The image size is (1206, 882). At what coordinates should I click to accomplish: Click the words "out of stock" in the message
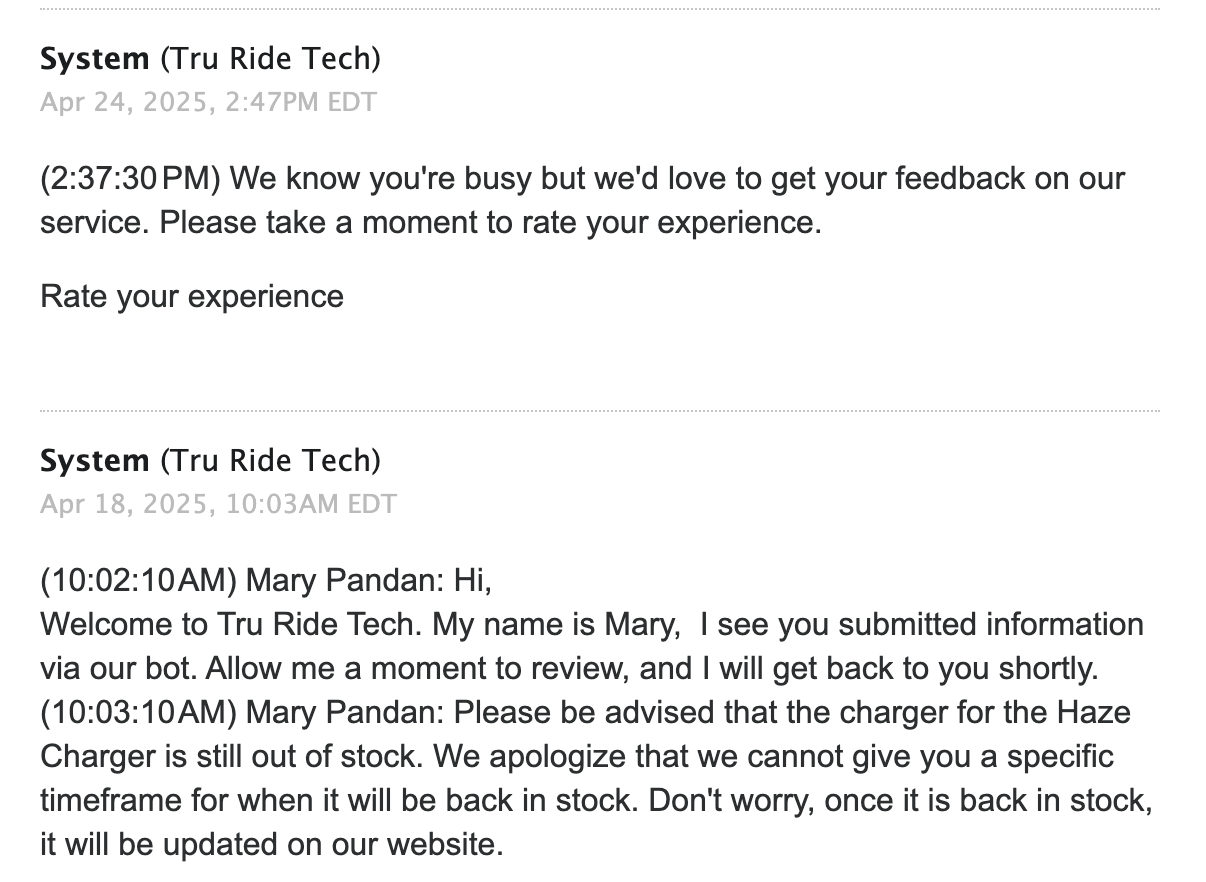pos(336,757)
